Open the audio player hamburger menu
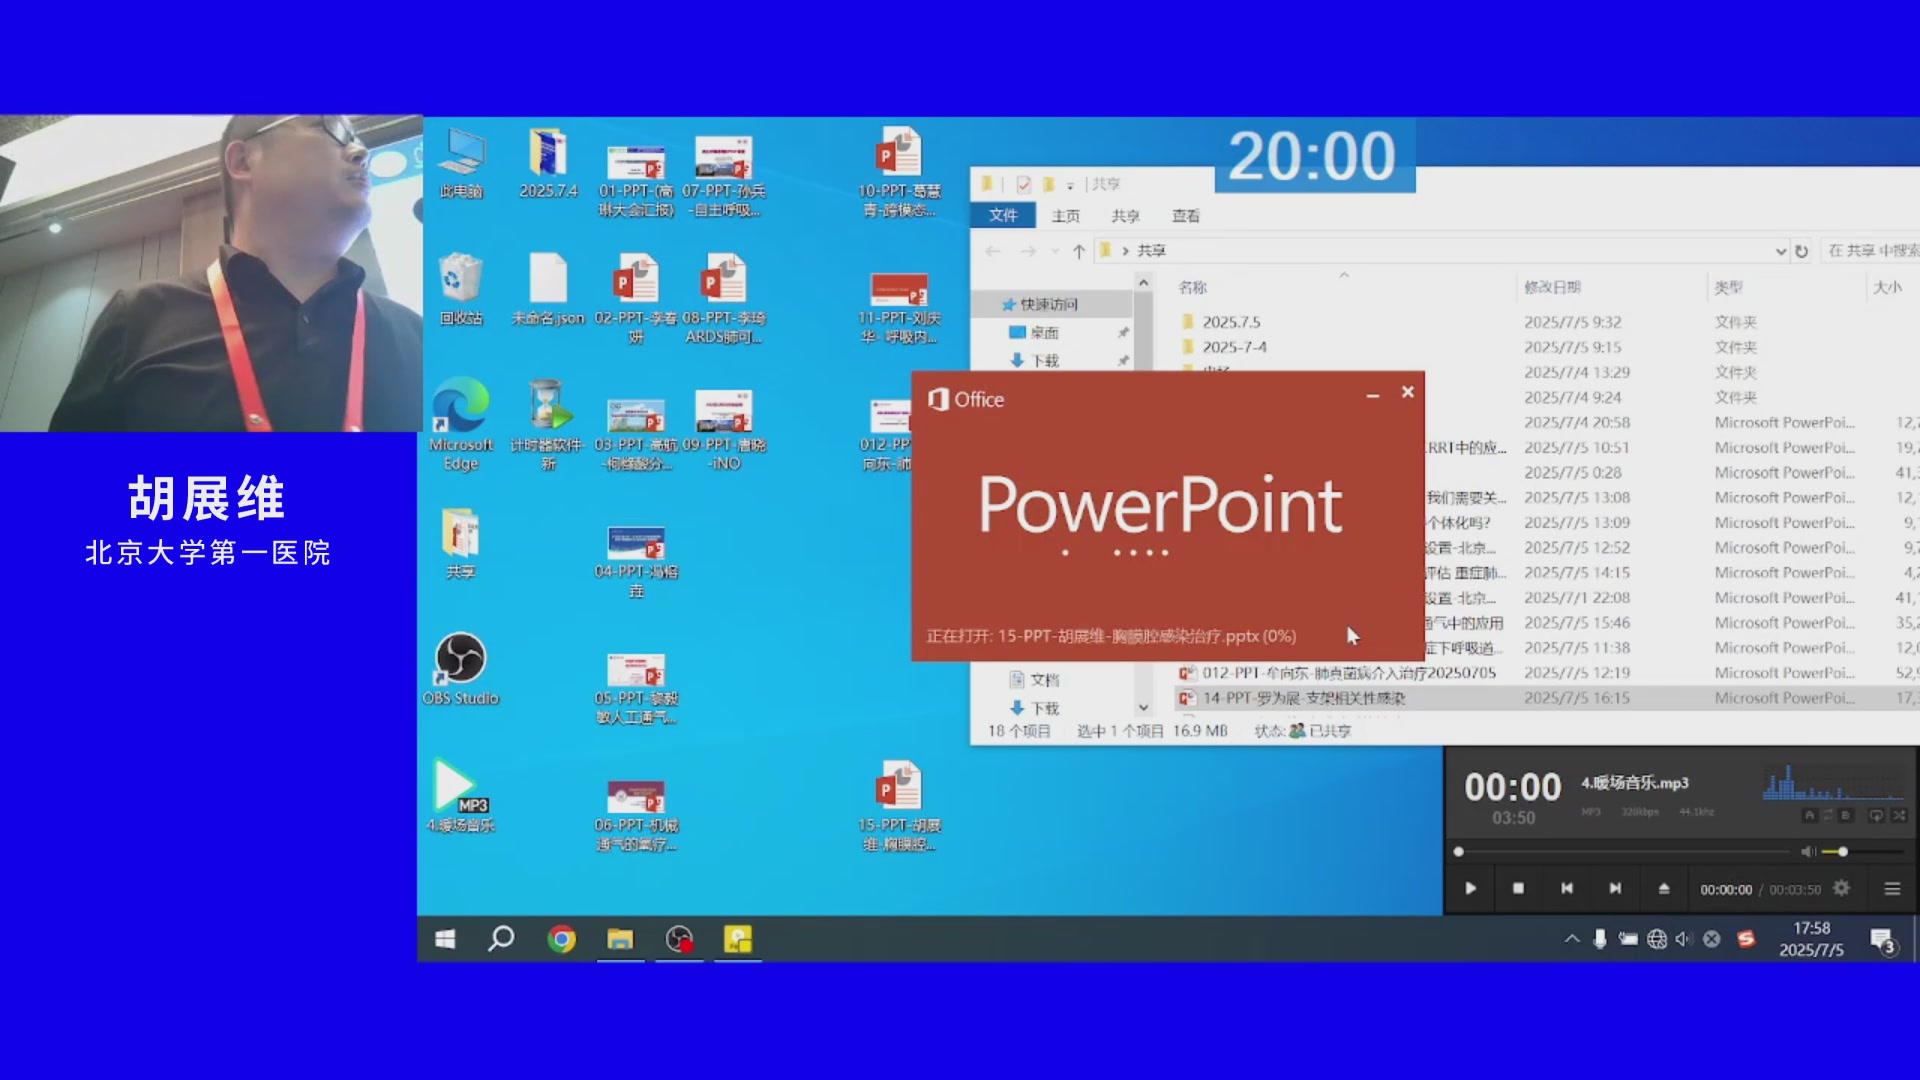 (1892, 888)
